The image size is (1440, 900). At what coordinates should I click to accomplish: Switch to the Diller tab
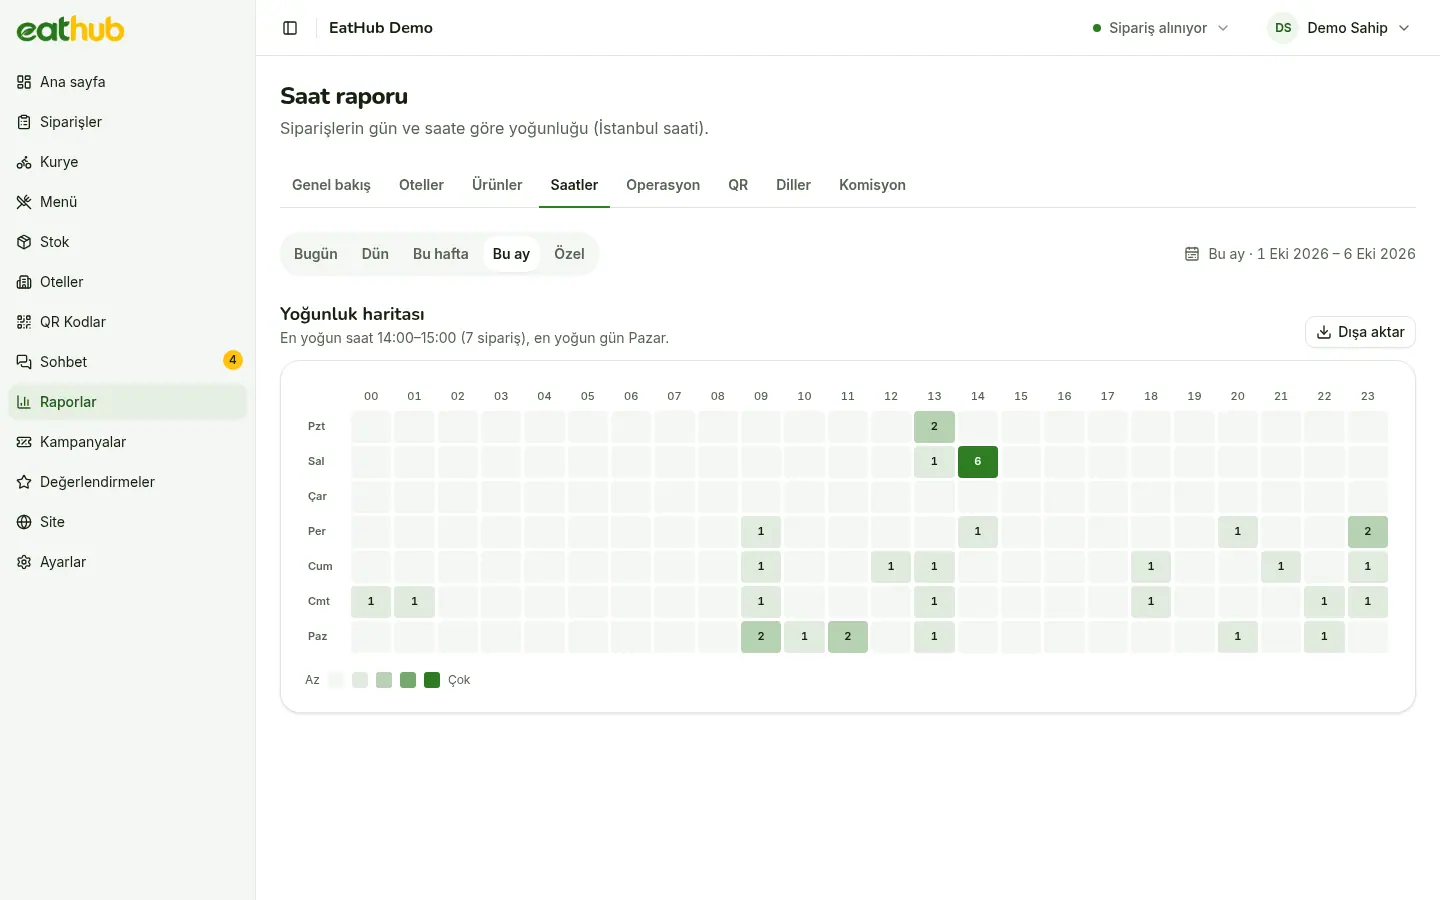click(793, 185)
